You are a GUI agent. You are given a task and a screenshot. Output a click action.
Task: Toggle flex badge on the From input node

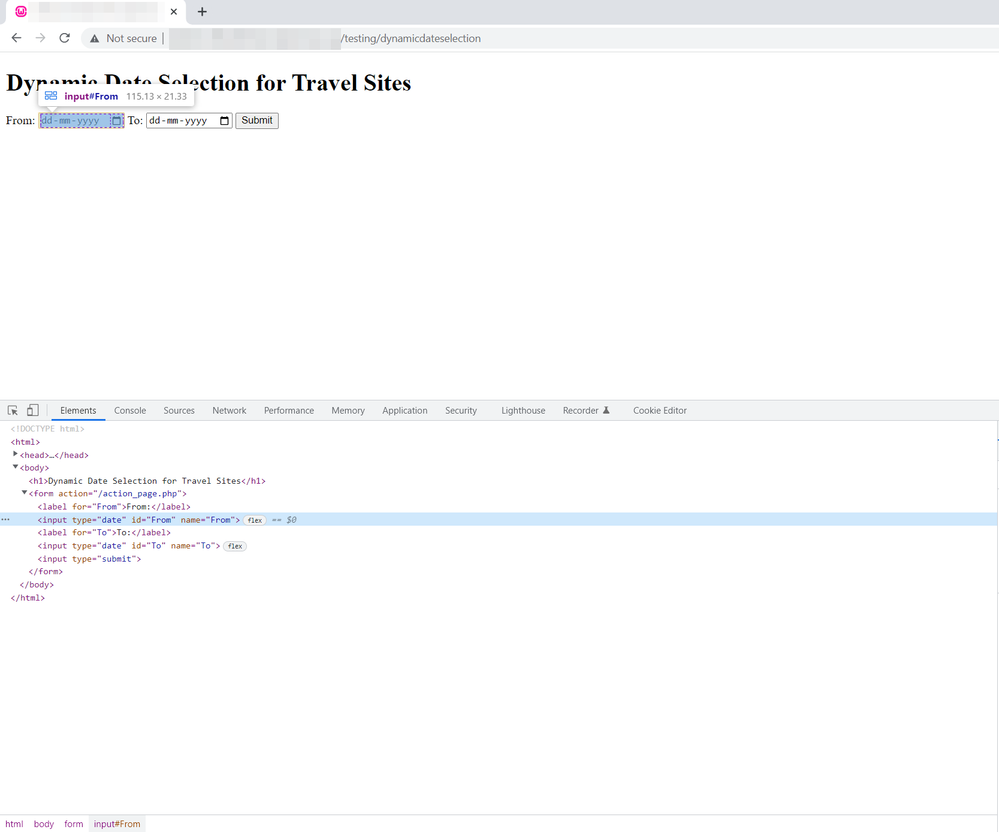pos(255,520)
